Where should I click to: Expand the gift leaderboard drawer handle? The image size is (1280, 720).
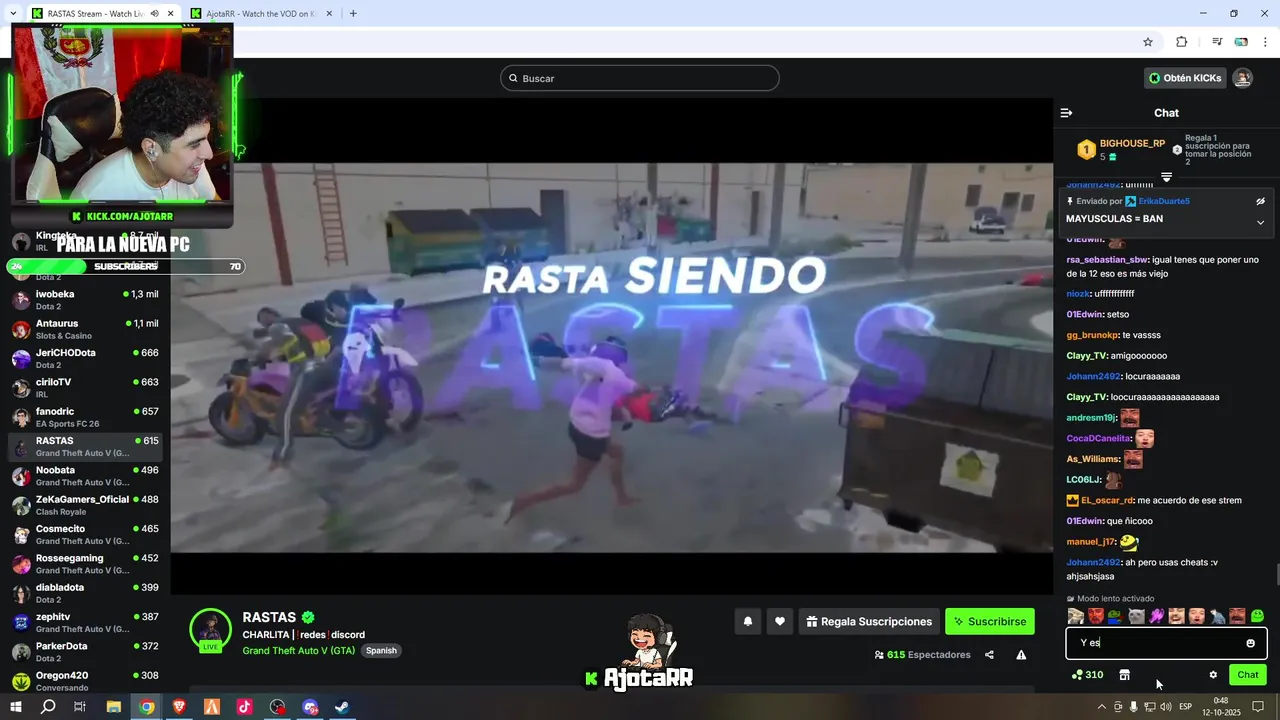click(1166, 177)
